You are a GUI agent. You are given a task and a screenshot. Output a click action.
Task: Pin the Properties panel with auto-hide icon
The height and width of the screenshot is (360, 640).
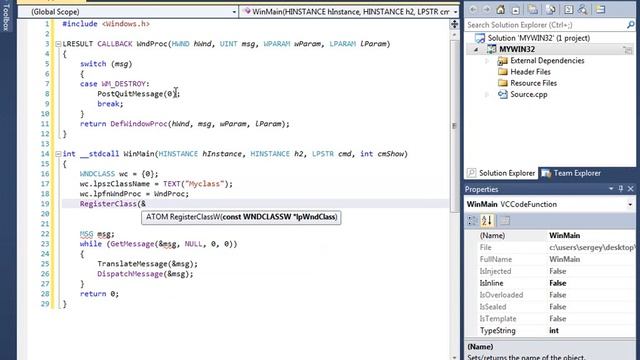pos(621,189)
